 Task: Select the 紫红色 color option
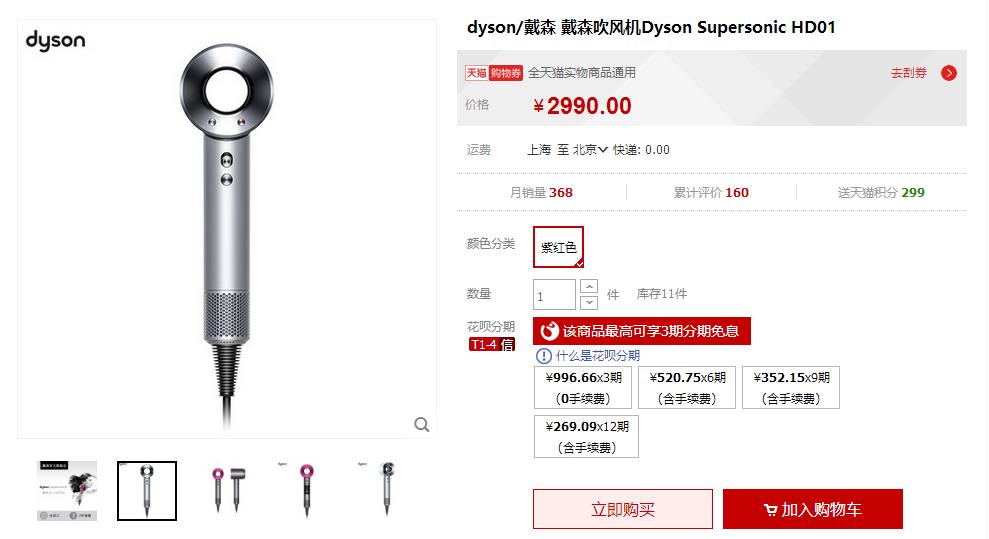pyautogui.click(x=558, y=247)
